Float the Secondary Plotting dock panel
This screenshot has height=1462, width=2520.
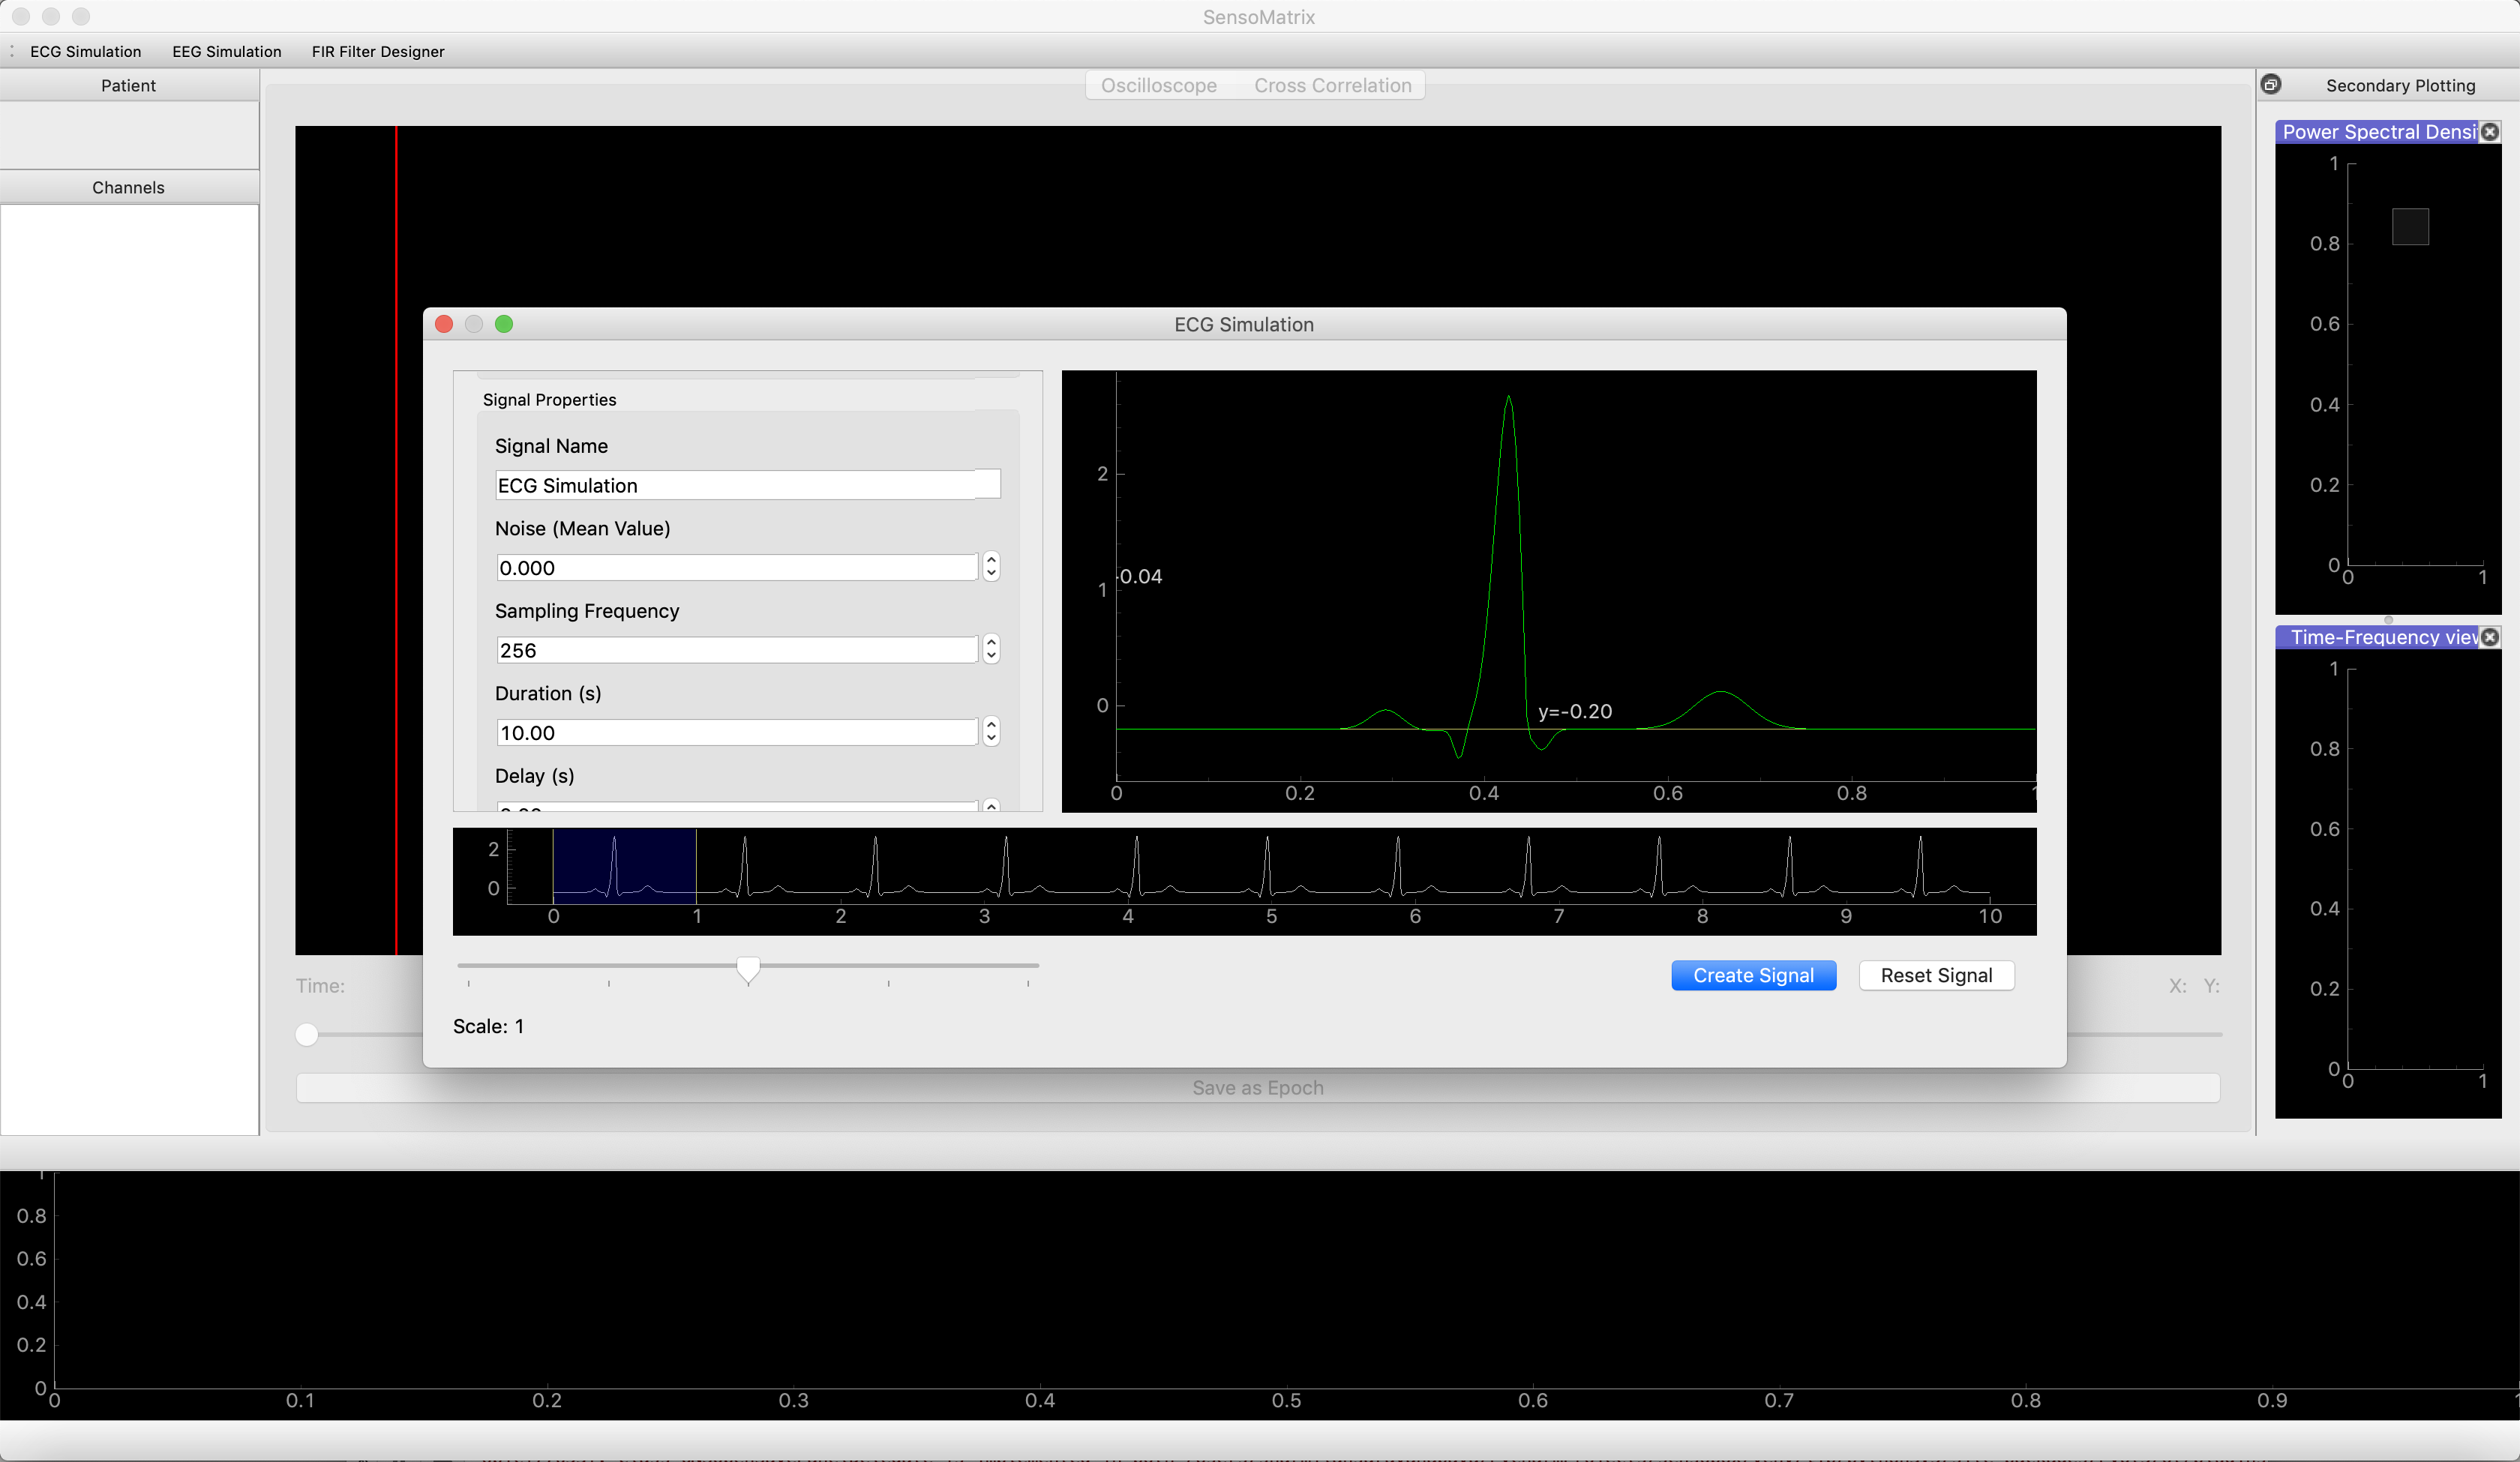(2271, 85)
